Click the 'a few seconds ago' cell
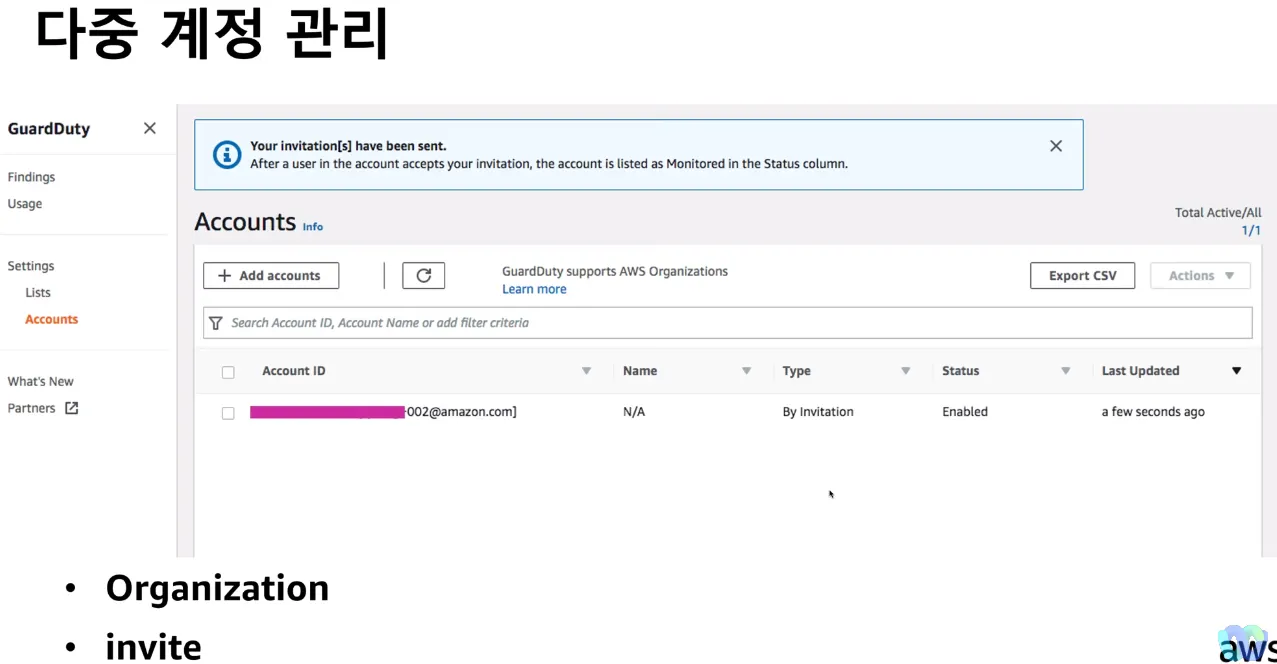Screen dimensions: 1277x664 coord(1153,412)
